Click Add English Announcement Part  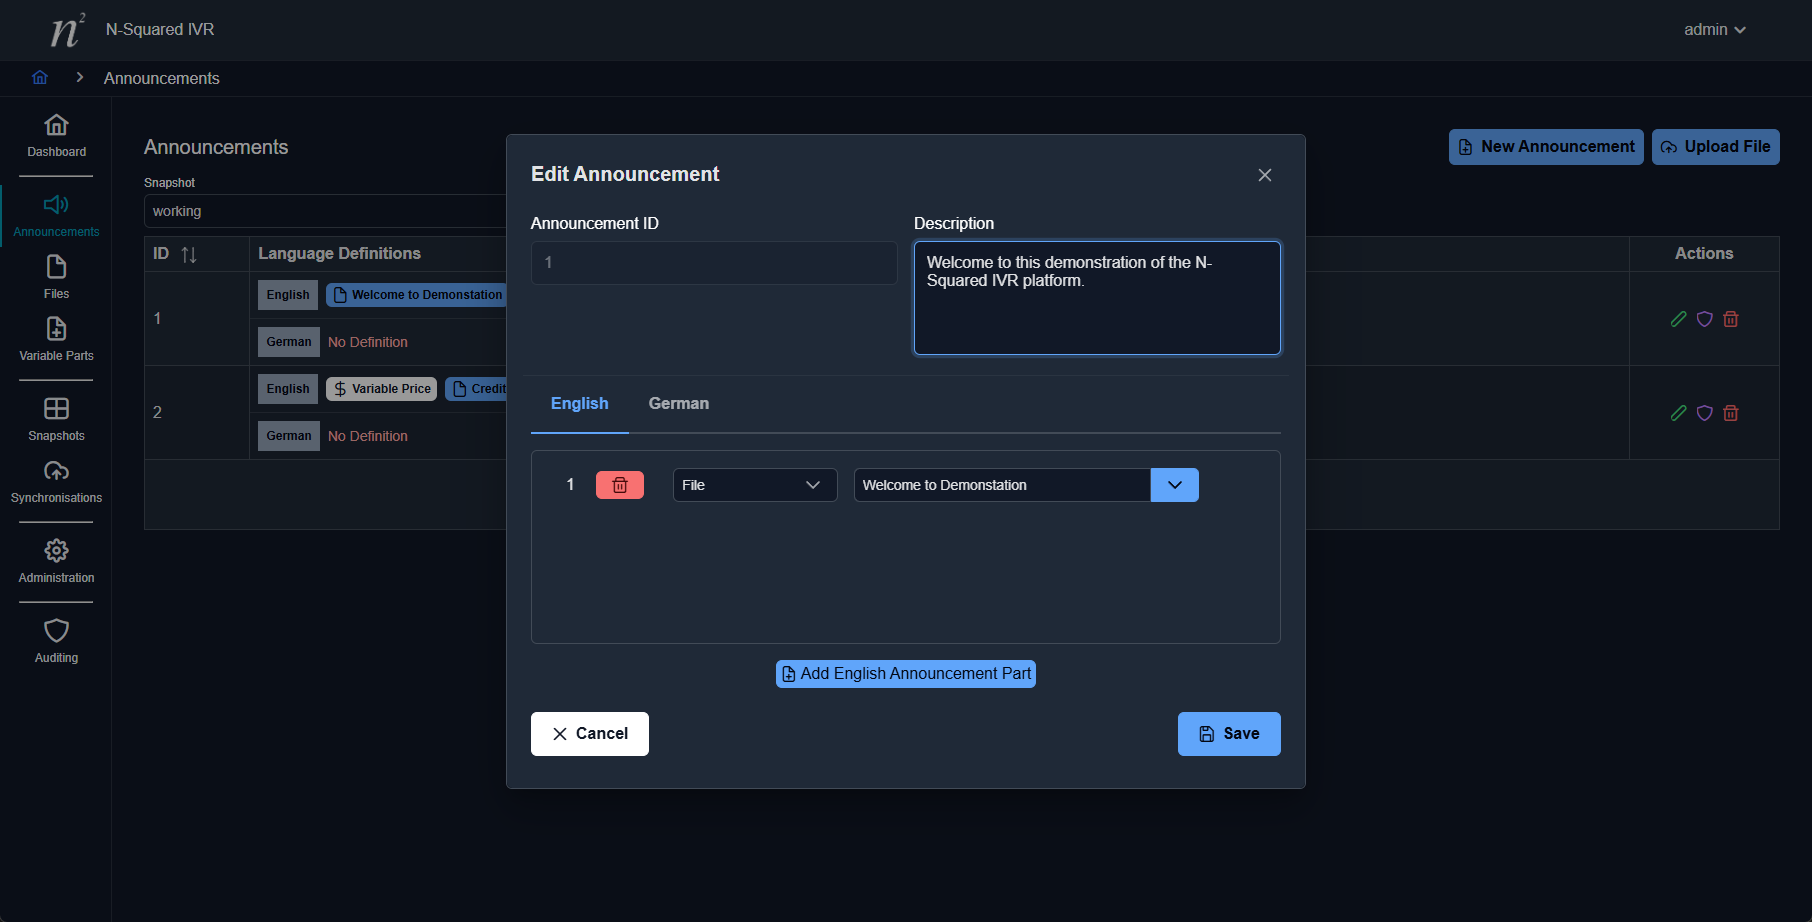tap(905, 674)
